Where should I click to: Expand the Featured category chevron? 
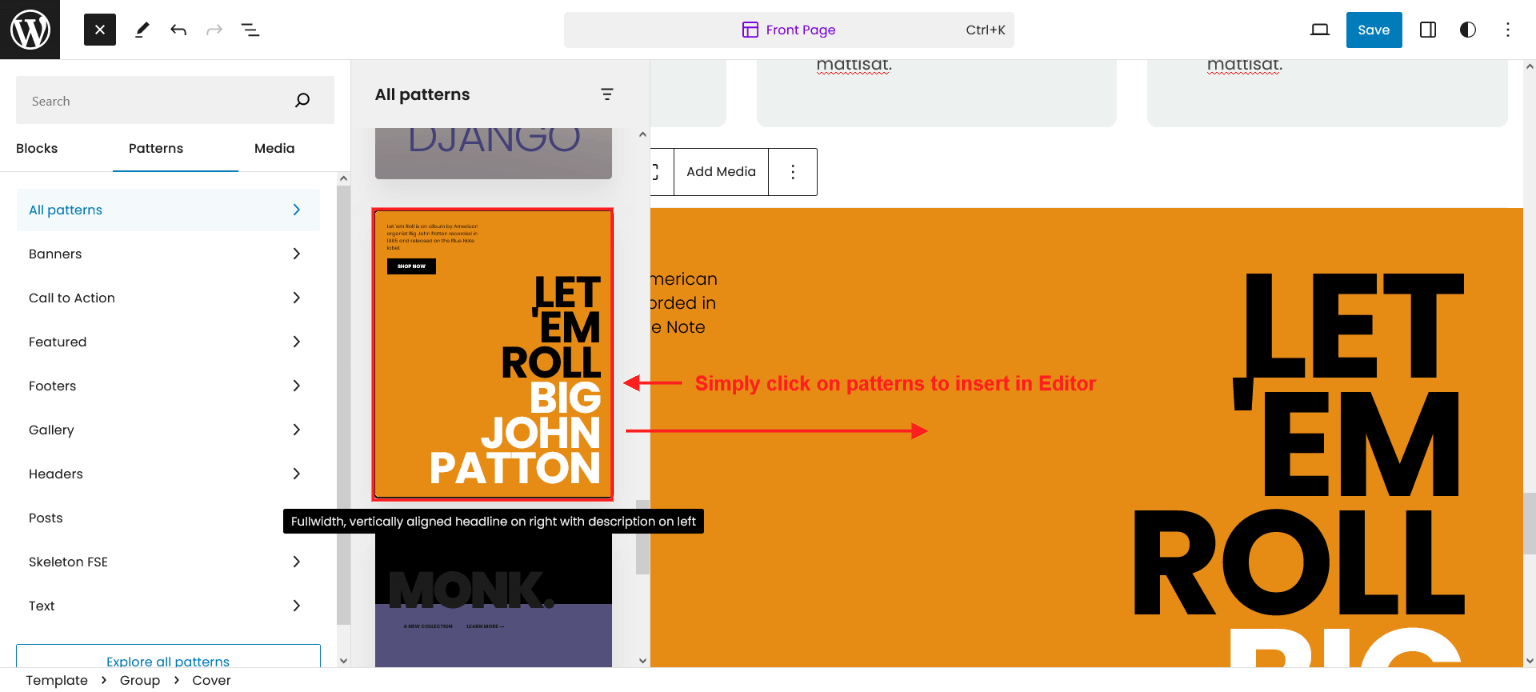click(296, 342)
